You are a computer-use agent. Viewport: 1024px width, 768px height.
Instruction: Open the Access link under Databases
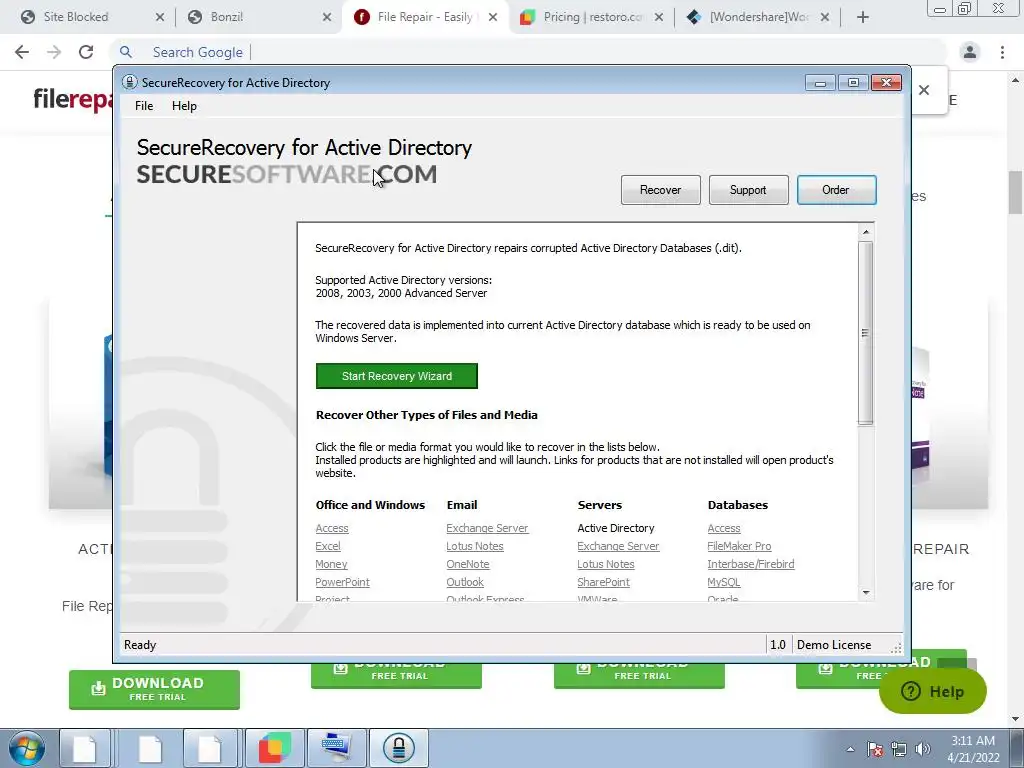[724, 528]
